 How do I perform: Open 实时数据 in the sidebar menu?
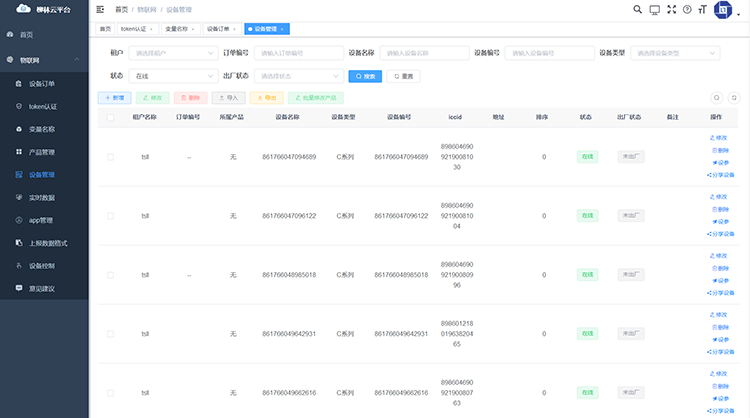41,197
